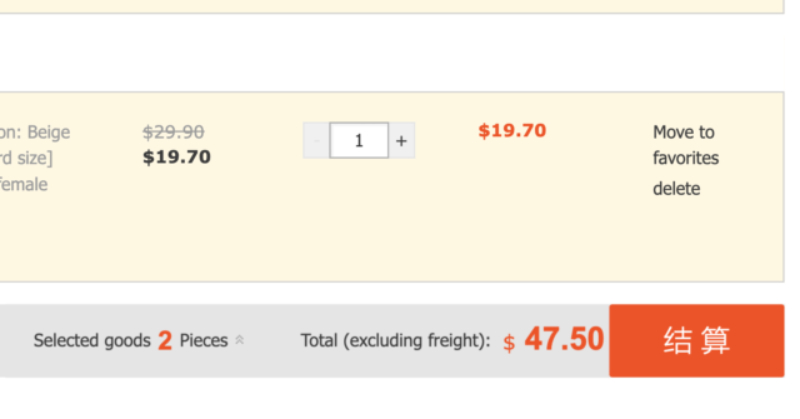Click the word Pieces in the summary bar

tap(204, 340)
